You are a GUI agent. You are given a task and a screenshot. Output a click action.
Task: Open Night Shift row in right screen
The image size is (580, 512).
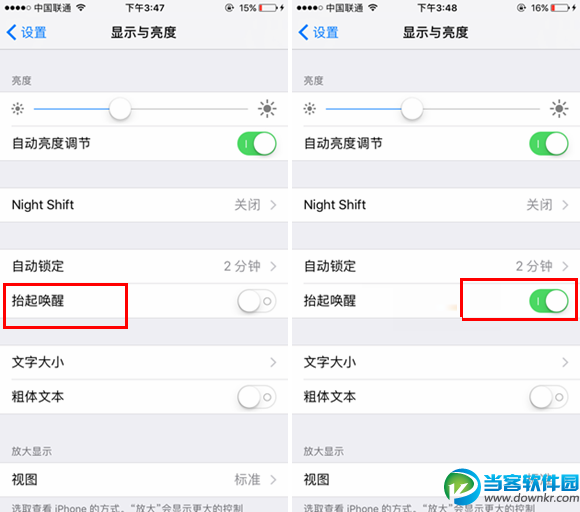tap(436, 205)
